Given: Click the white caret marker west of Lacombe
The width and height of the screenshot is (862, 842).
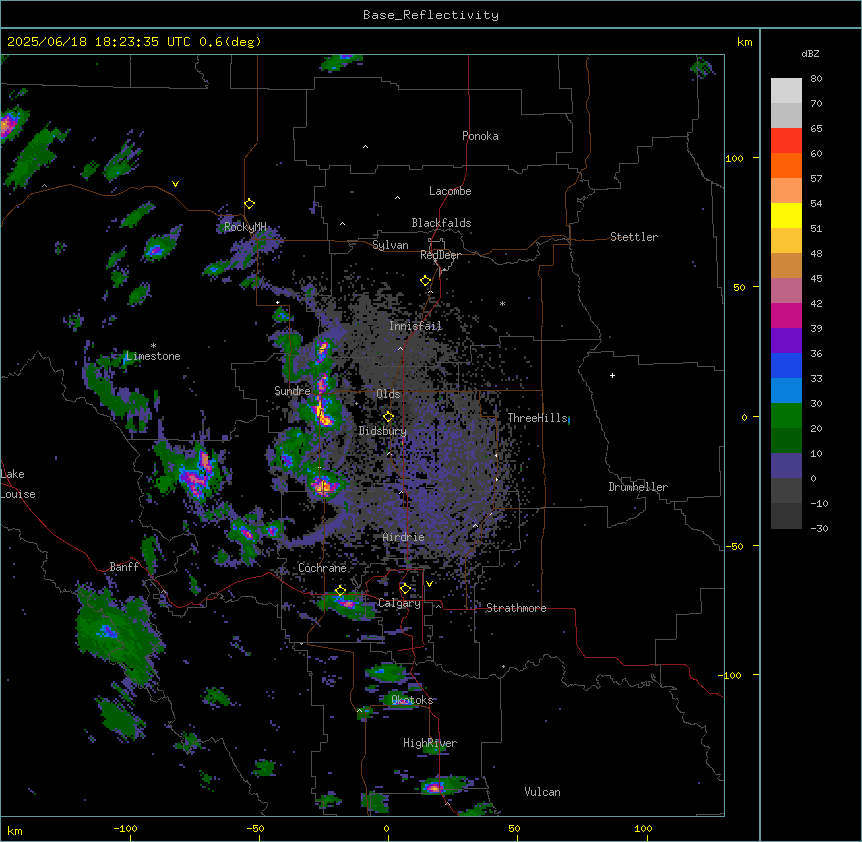Looking at the screenshot, I should pyautogui.click(x=397, y=197).
